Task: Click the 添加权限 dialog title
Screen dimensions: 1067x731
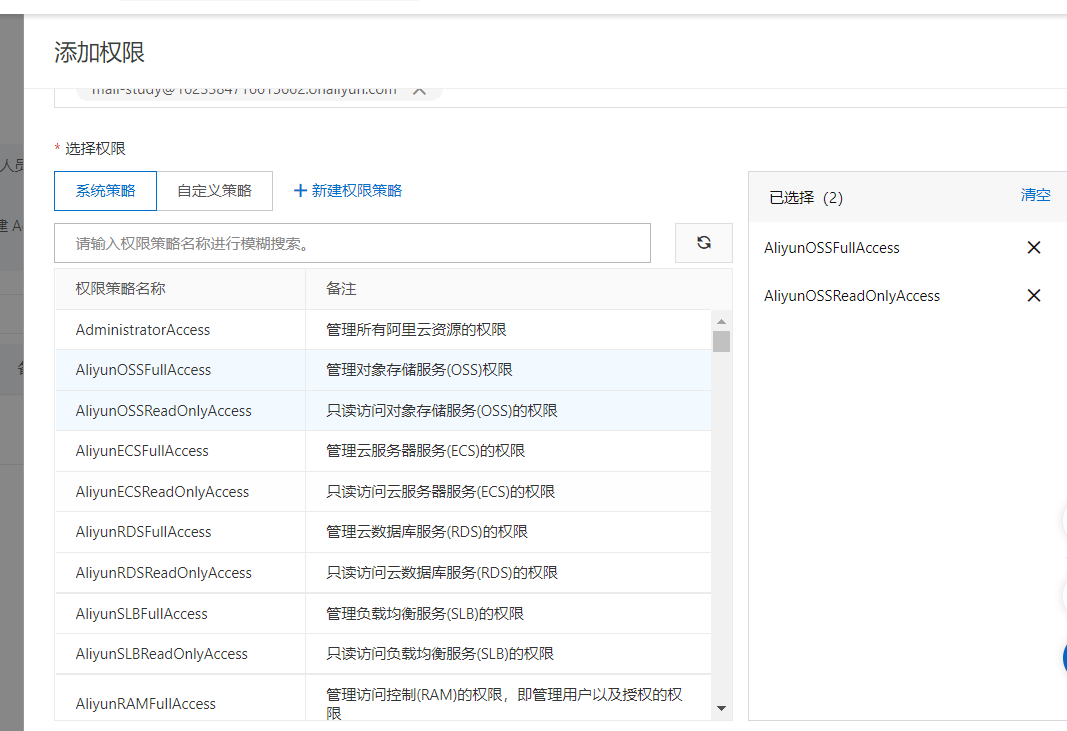Action: point(99,52)
